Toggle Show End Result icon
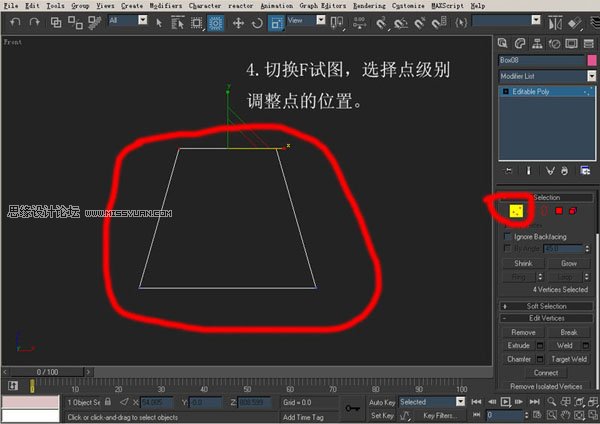 529,171
